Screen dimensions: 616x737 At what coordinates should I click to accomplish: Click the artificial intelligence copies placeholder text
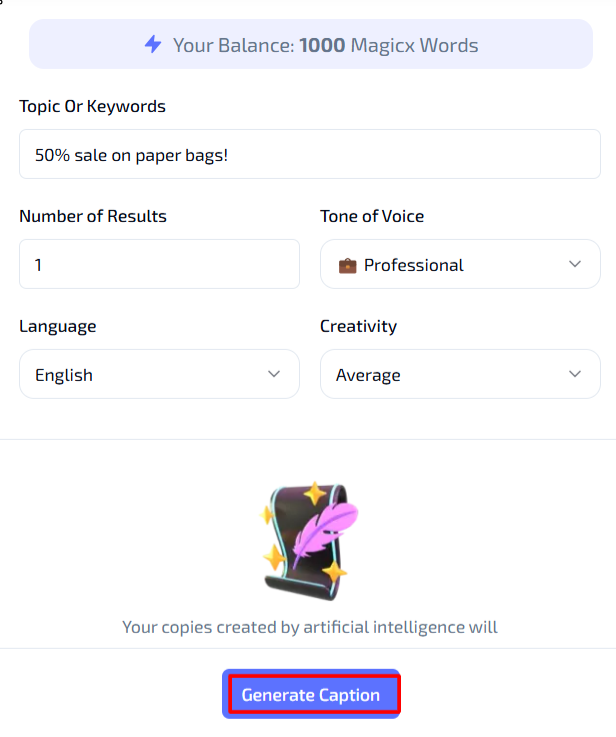(x=310, y=627)
